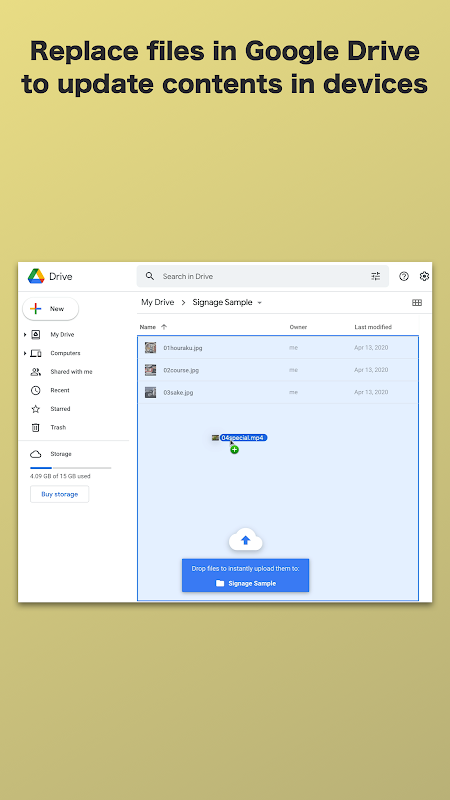This screenshot has height=800, width=450.
Task: Expand the My Drive tree arrow
Action: click(x=24, y=335)
